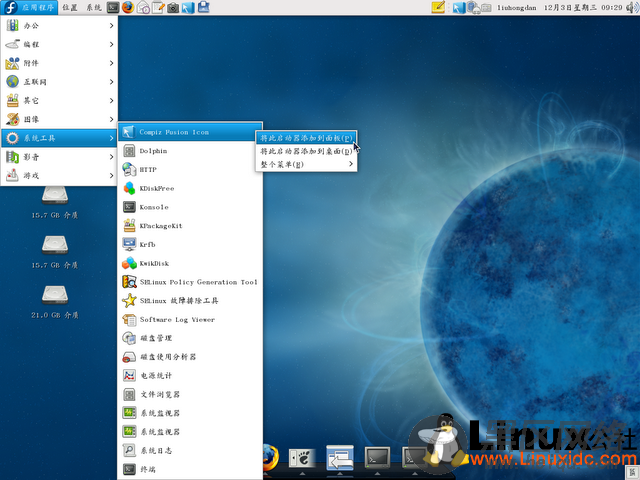The width and height of the screenshot is (640, 480).
Task: Expand the 互联网 internet submenu
Action: coord(59,82)
